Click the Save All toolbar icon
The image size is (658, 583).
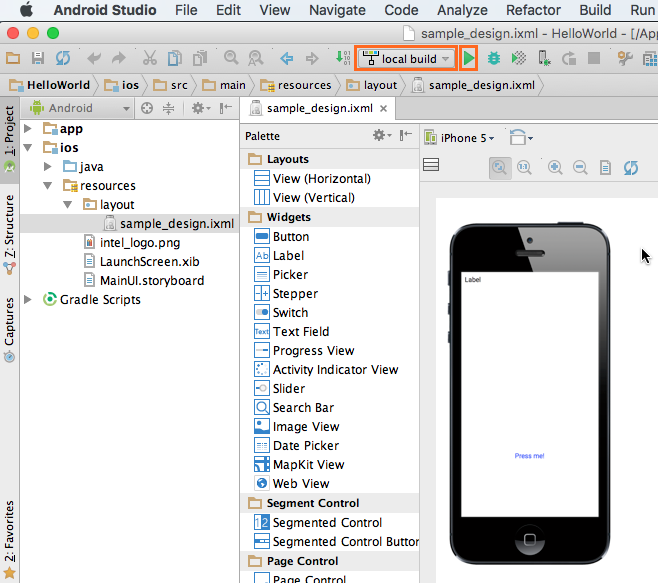click(x=38, y=59)
